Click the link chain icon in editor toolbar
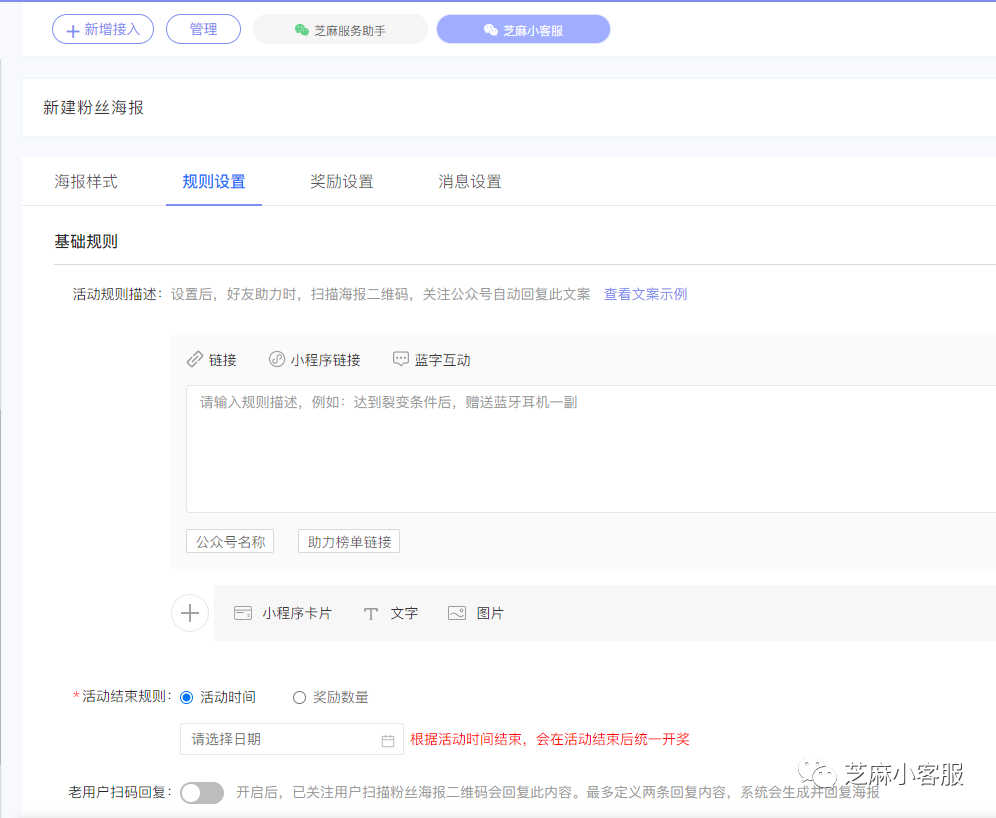Viewport: 996px width, 818px height. pos(195,360)
